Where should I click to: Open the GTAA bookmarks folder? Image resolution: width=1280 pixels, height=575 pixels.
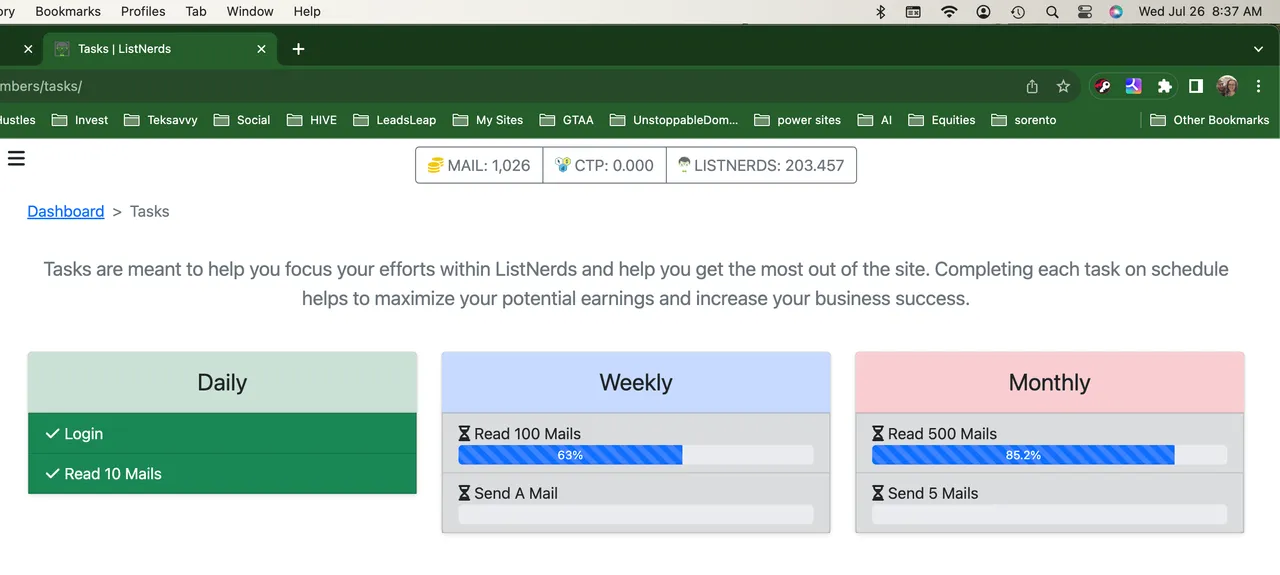(x=566, y=120)
